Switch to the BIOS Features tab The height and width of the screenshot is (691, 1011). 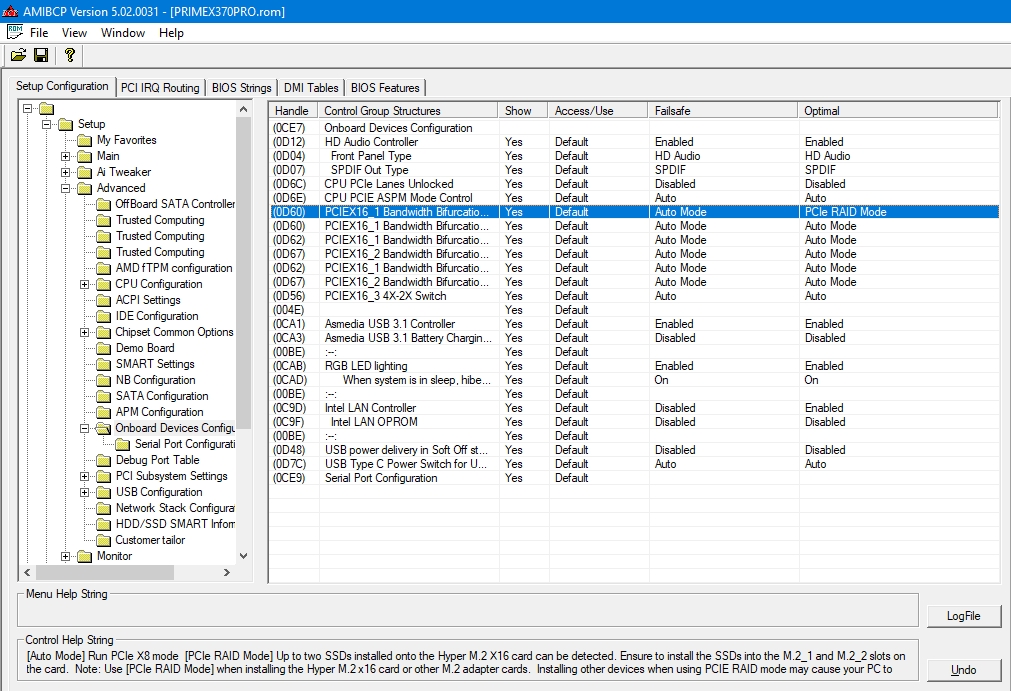385,88
